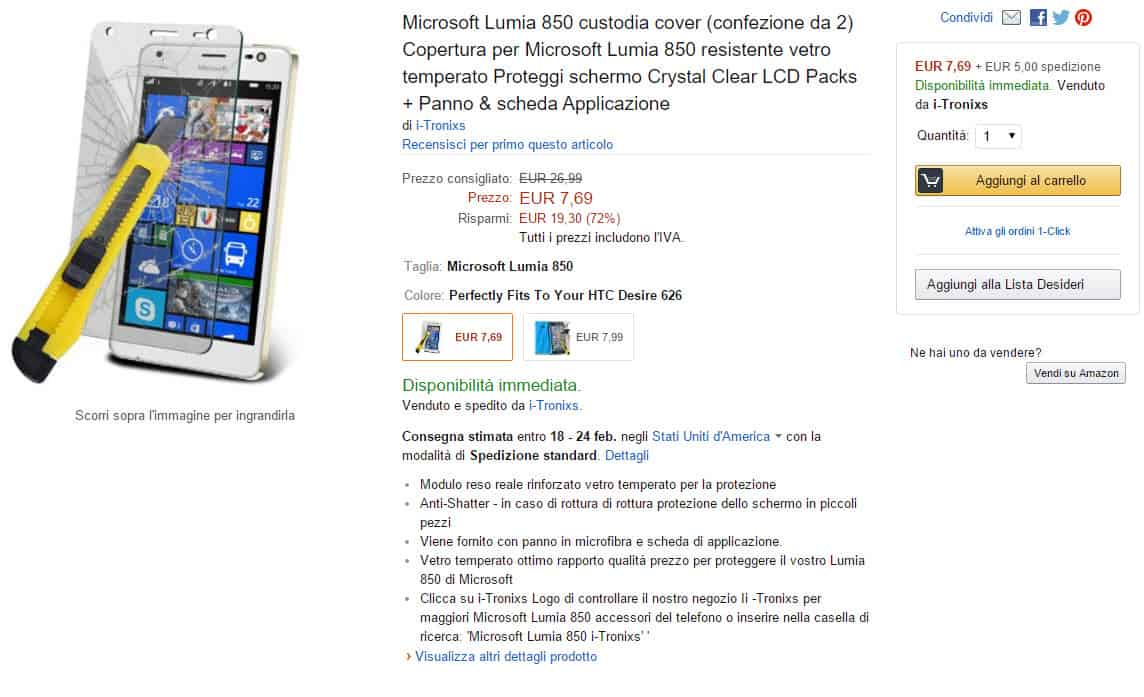Expand Stati Uniti d'America delivery location
This screenshot has width=1144, height=697.
[x=711, y=437]
